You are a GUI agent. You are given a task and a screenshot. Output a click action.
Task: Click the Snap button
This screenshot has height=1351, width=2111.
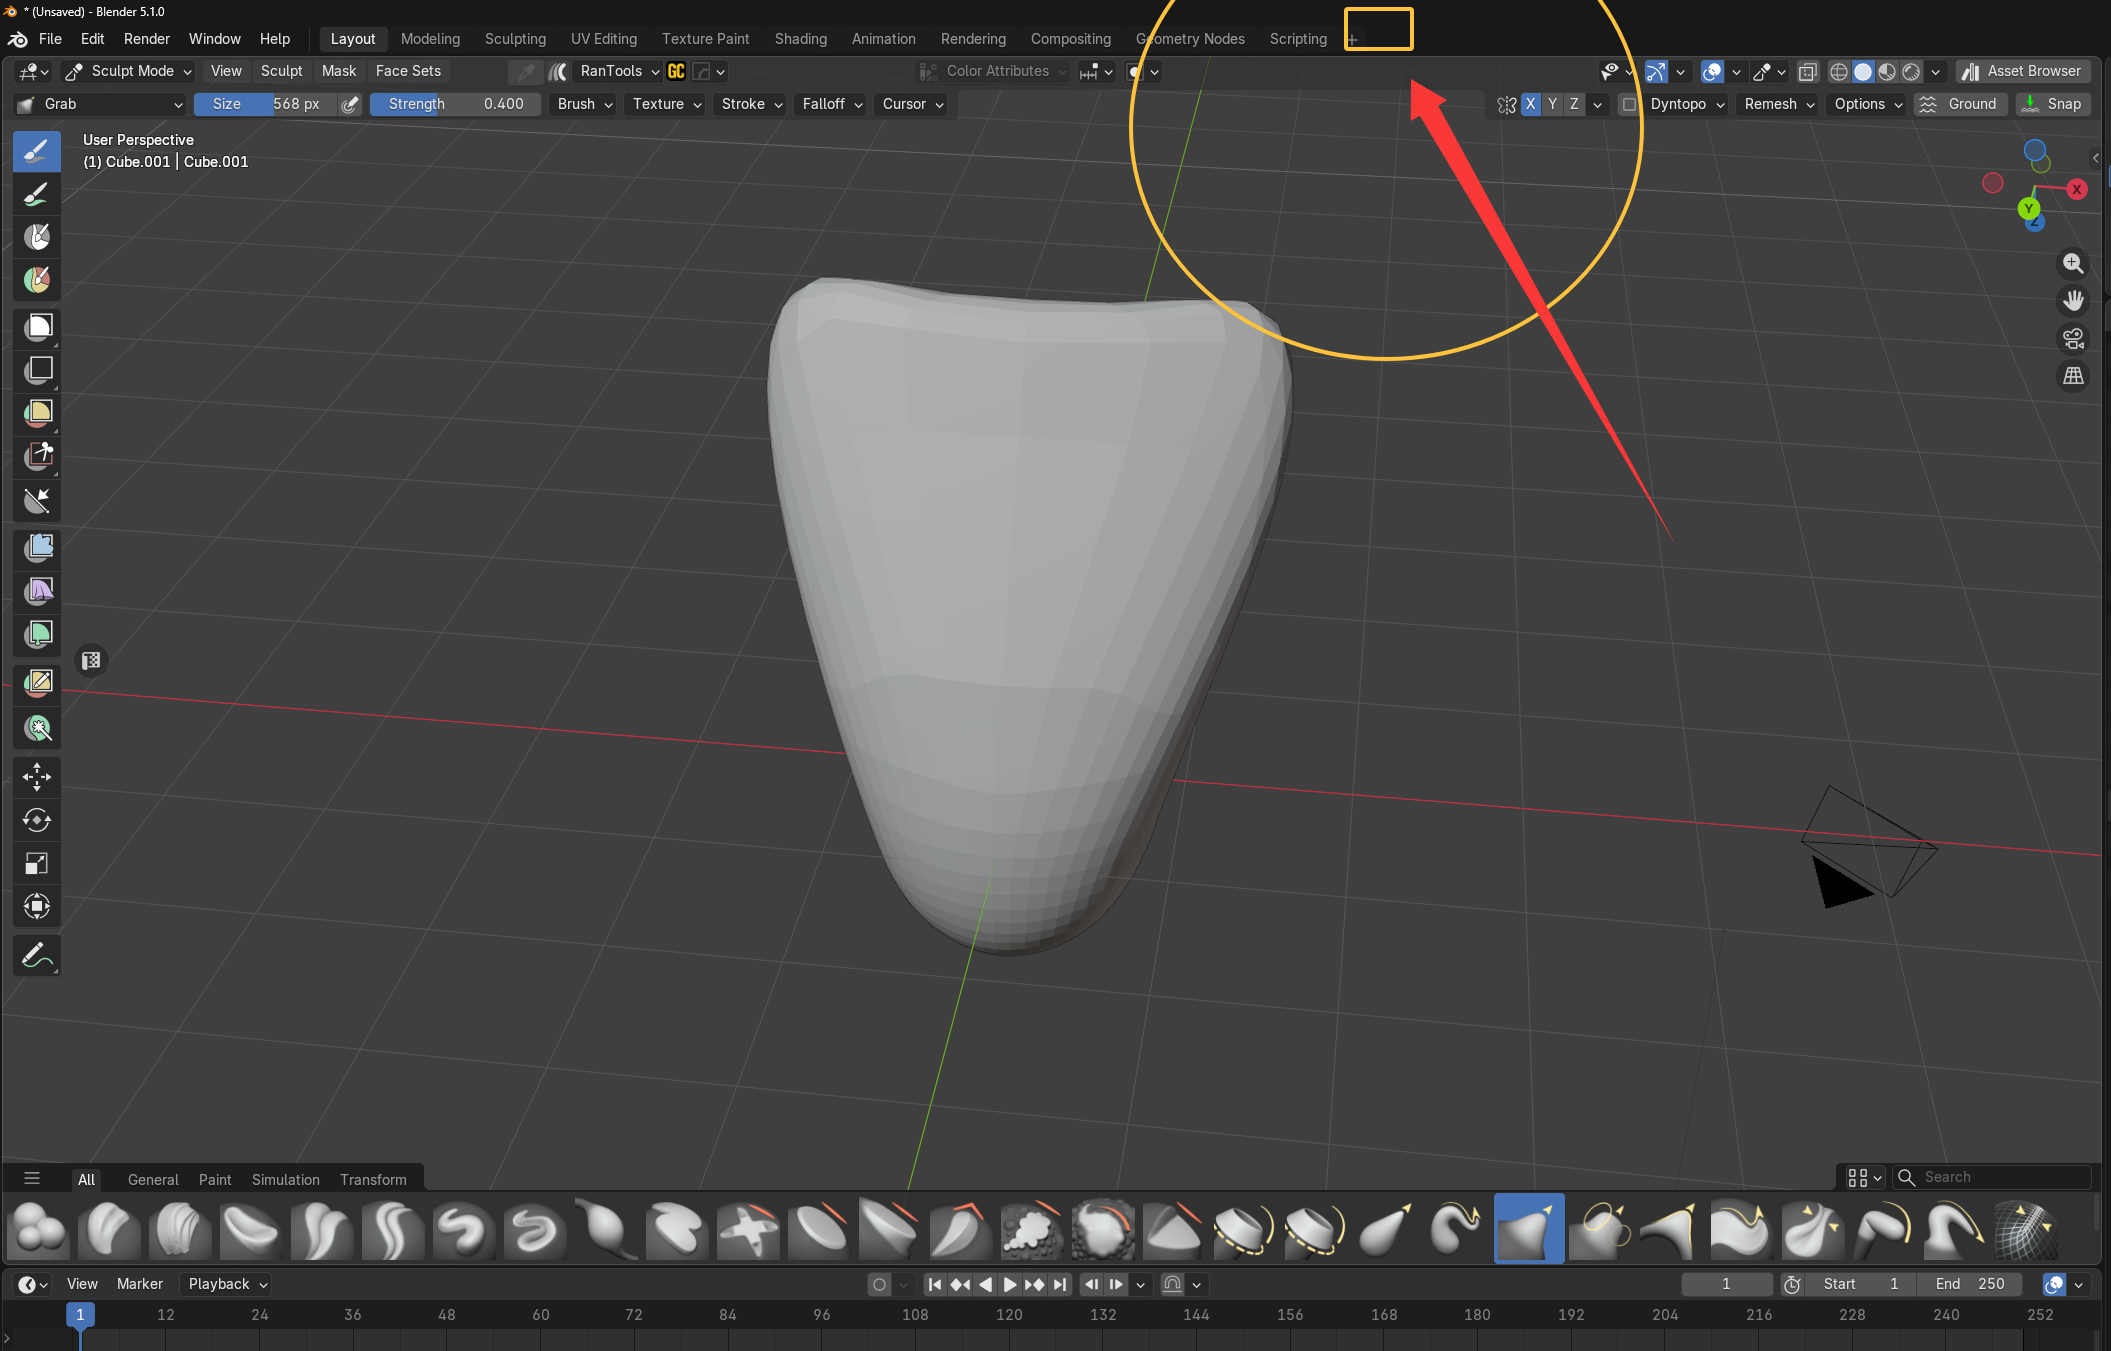coord(2052,104)
